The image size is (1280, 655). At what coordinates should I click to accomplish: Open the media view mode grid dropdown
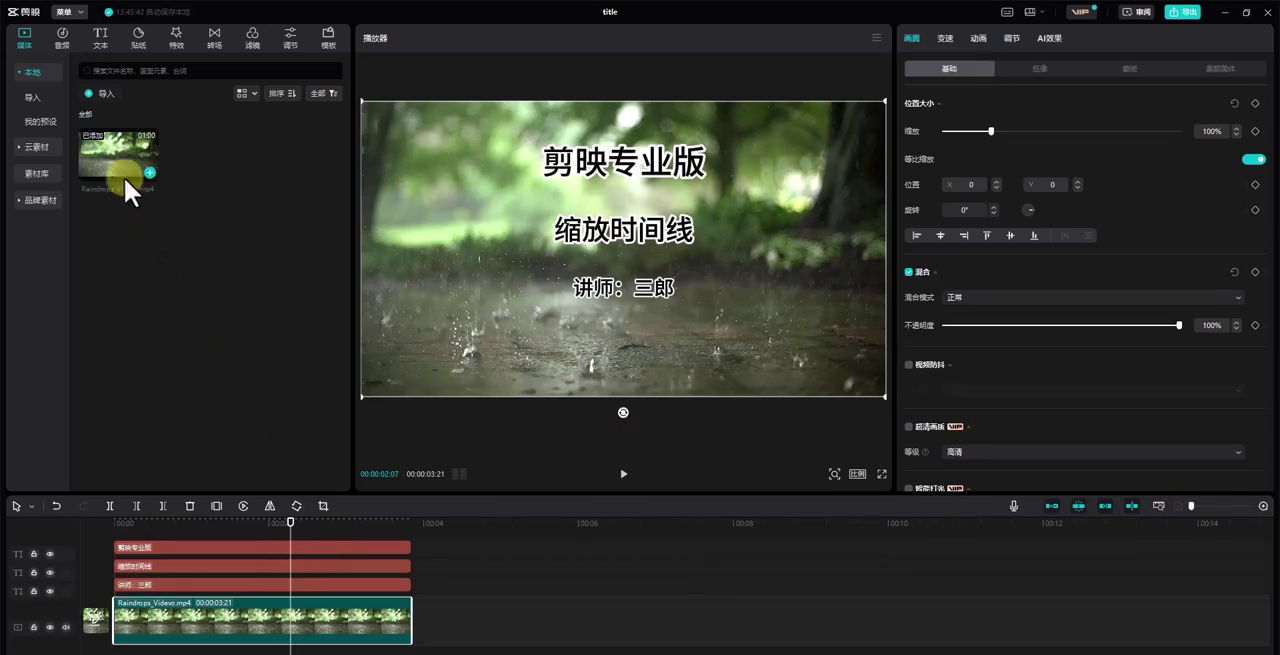coord(246,93)
